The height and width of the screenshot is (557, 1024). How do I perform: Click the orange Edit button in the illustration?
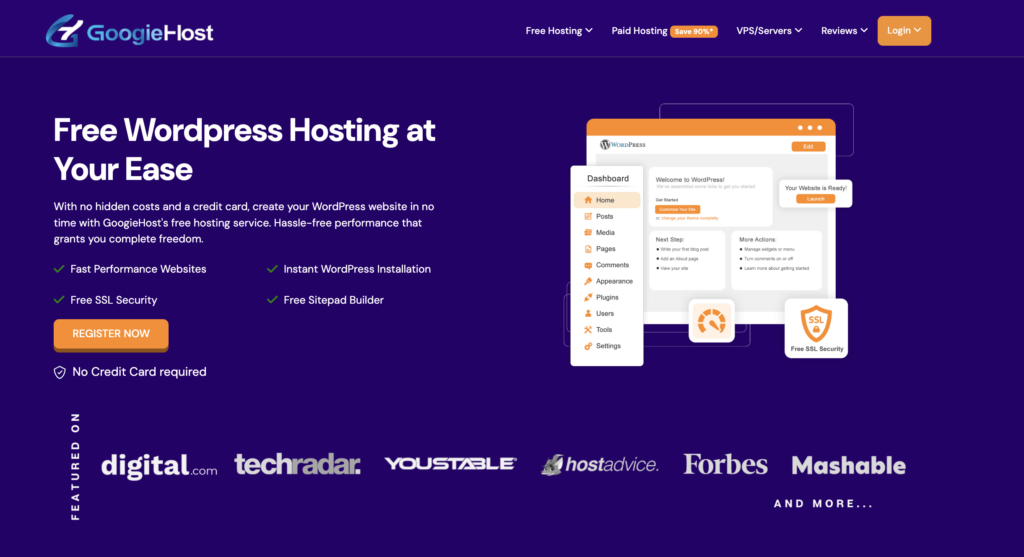click(808, 146)
